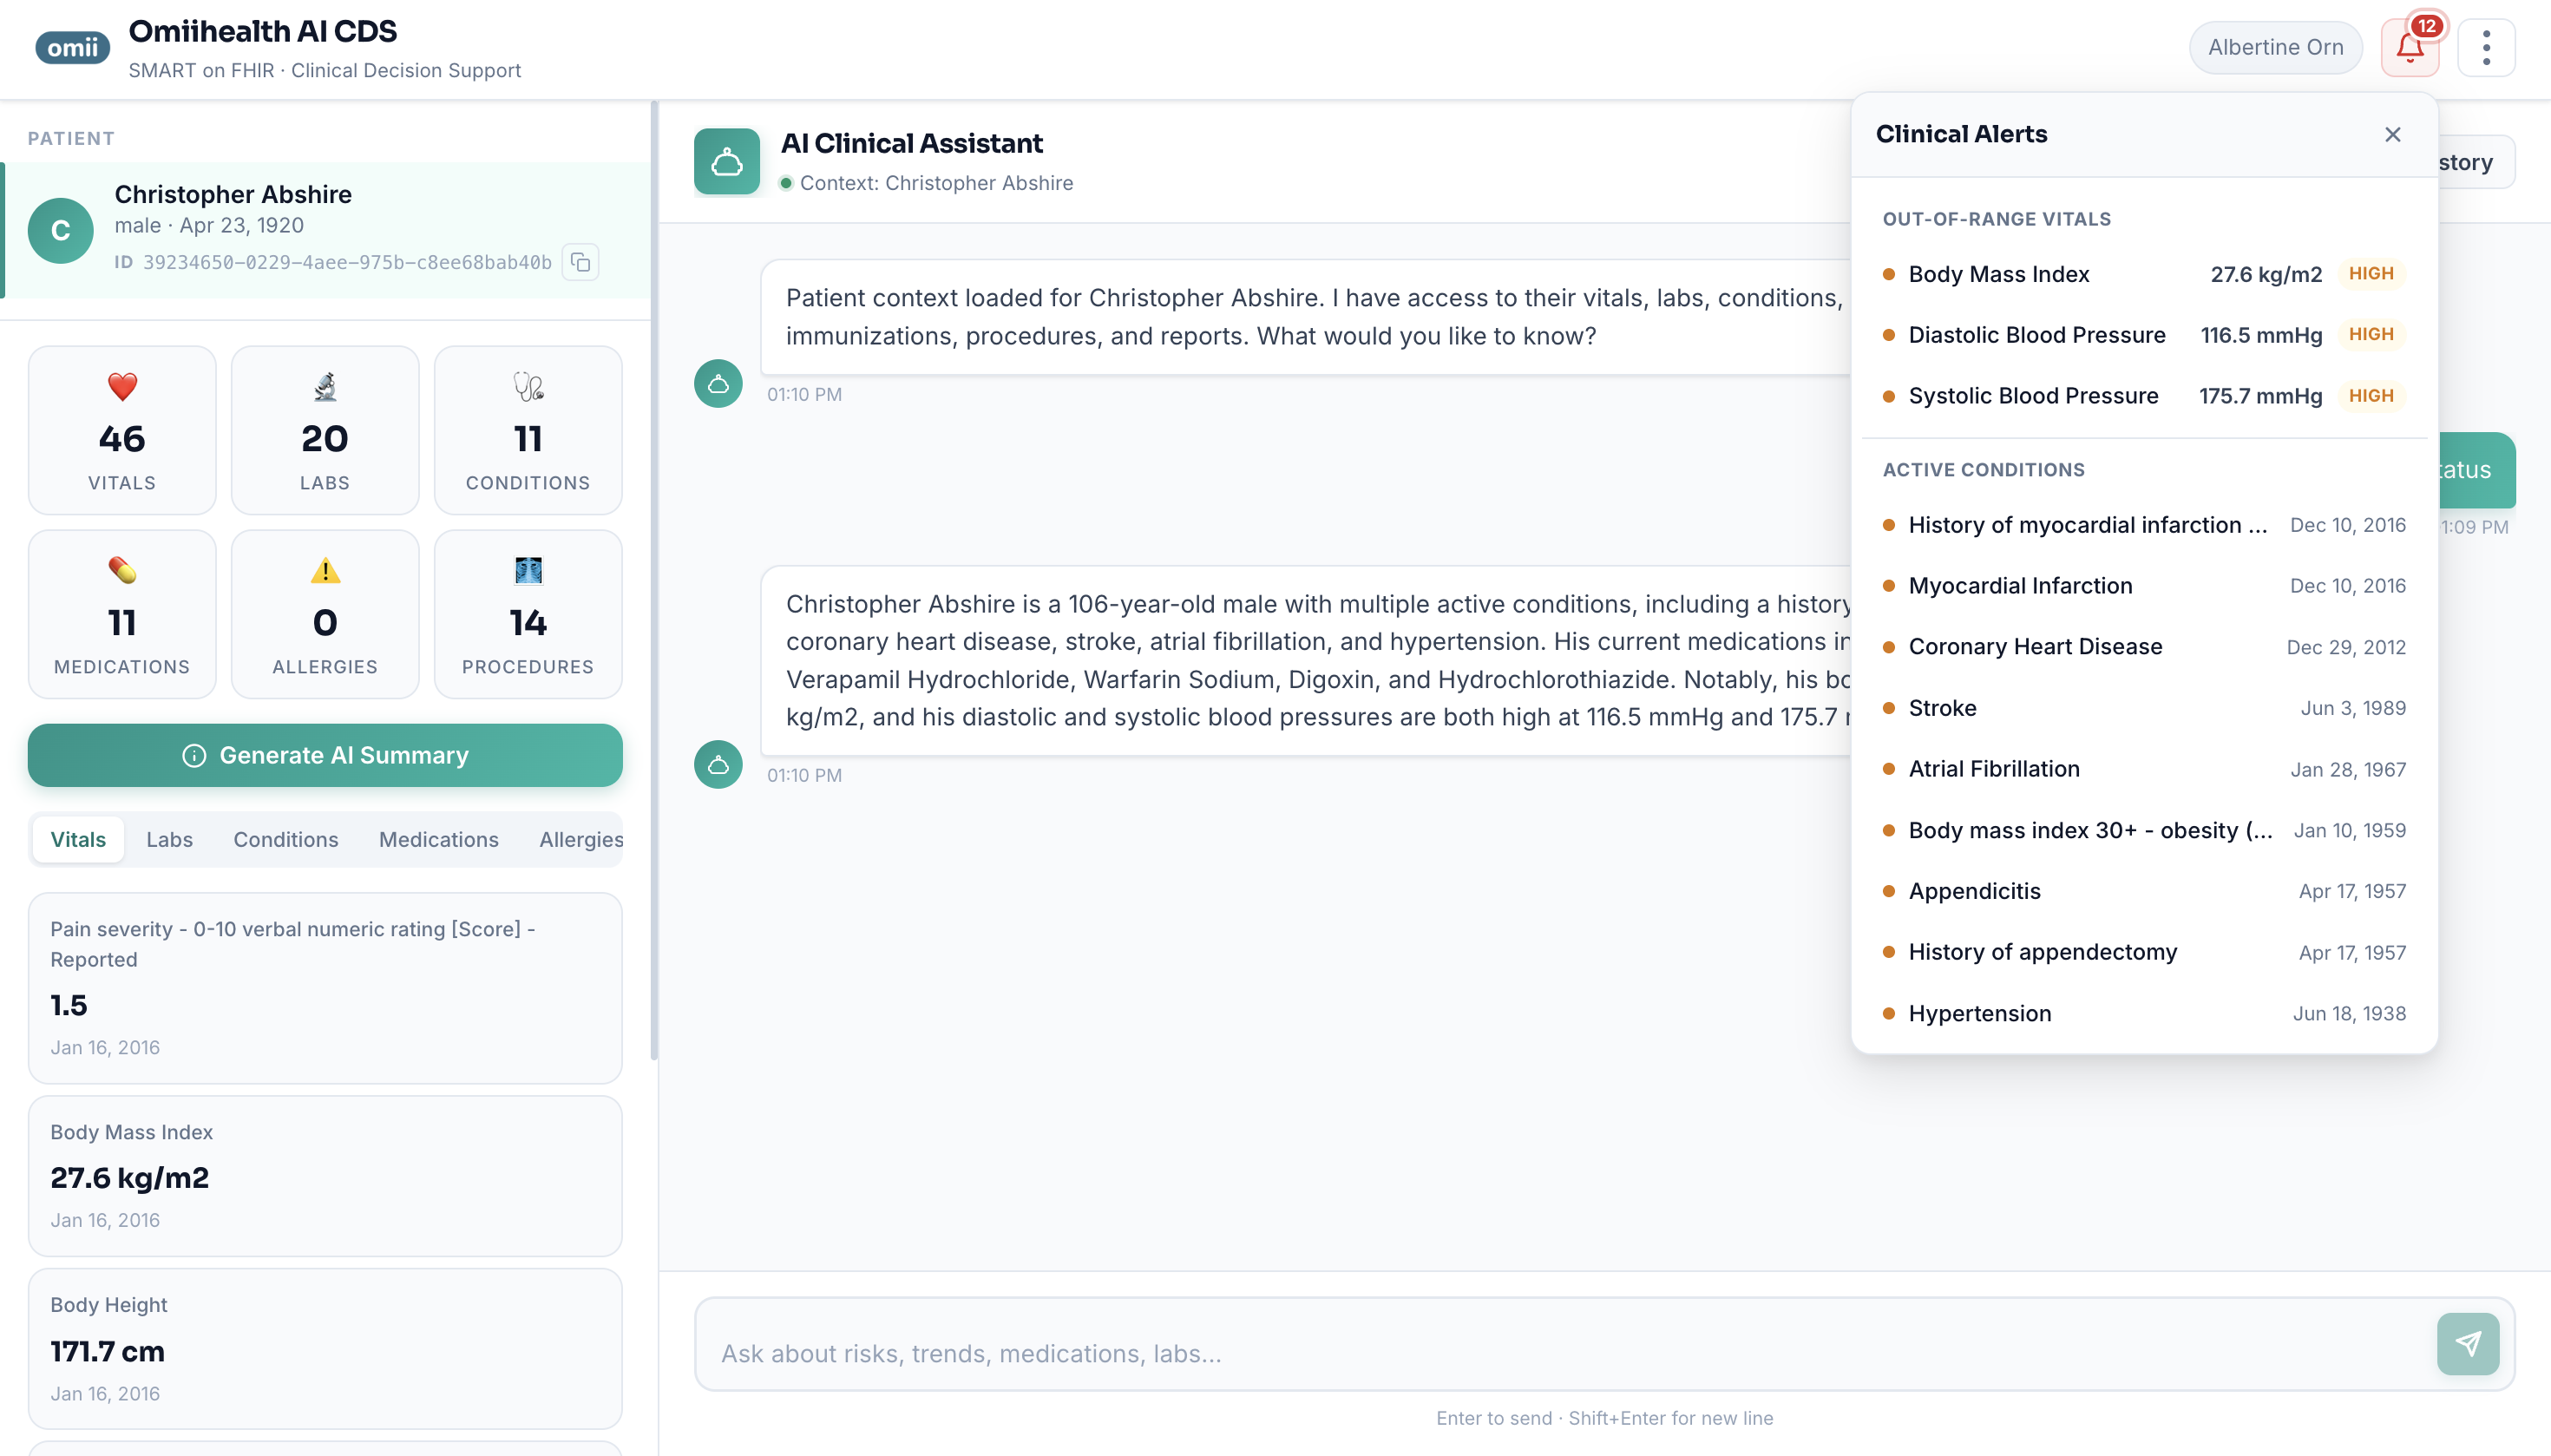Switch to the Allergies tab
This screenshot has height=1456, width=2551.
click(x=580, y=839)
